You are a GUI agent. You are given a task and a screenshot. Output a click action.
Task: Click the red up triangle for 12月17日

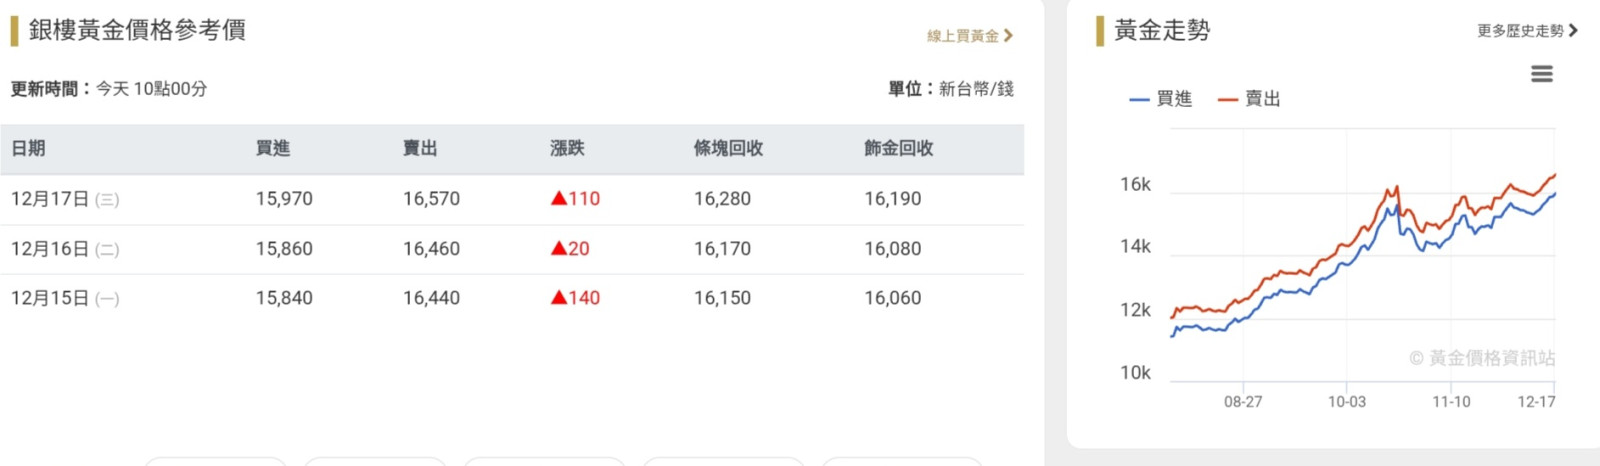(x=559, y=199)
